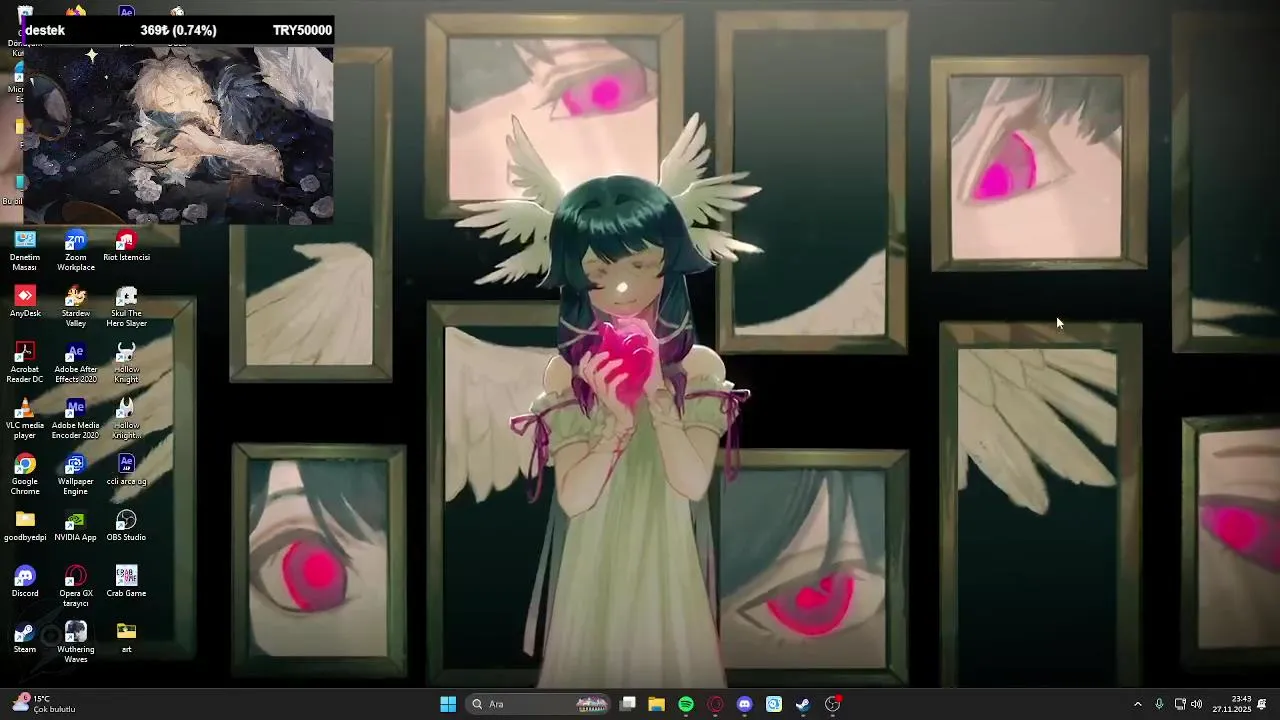Viewport: 1280px width, 720px height.
Task: Select the AnyDesk desktop icon
Action: [x=25, y=302]
